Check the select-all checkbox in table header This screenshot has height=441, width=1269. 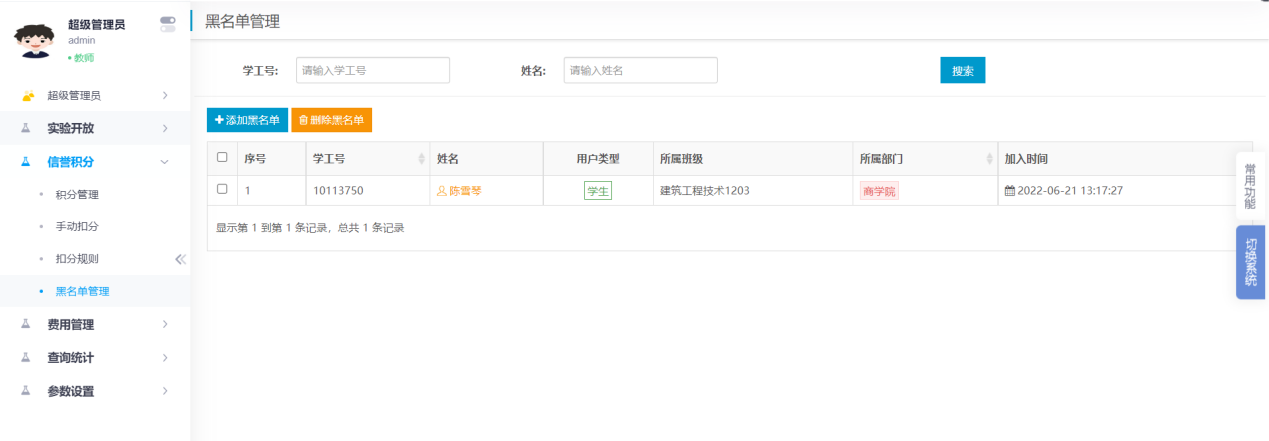pos(222,158)
